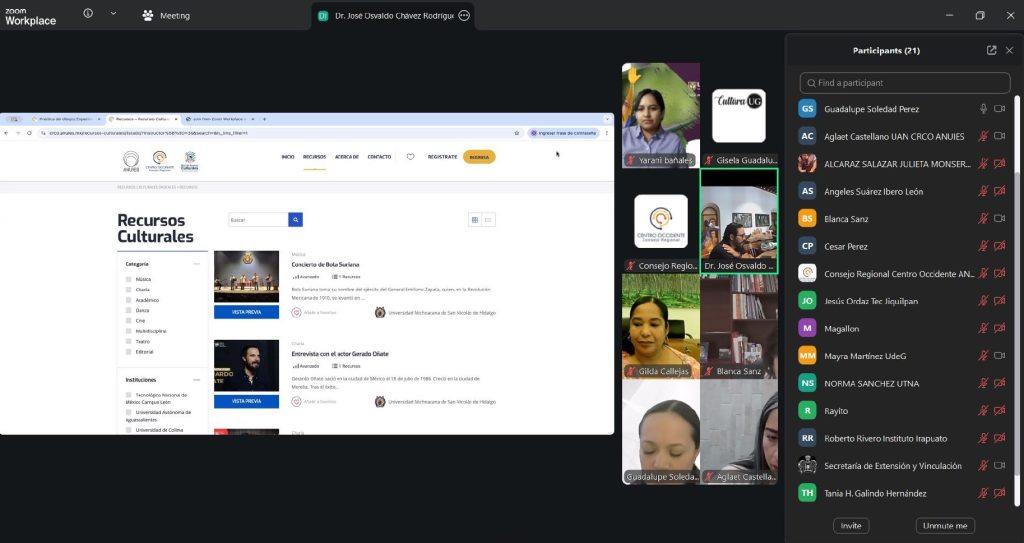Screen dimensions: 1024x543
Task: Switch to the Meeting tab
Action: (x=166, y=16)
